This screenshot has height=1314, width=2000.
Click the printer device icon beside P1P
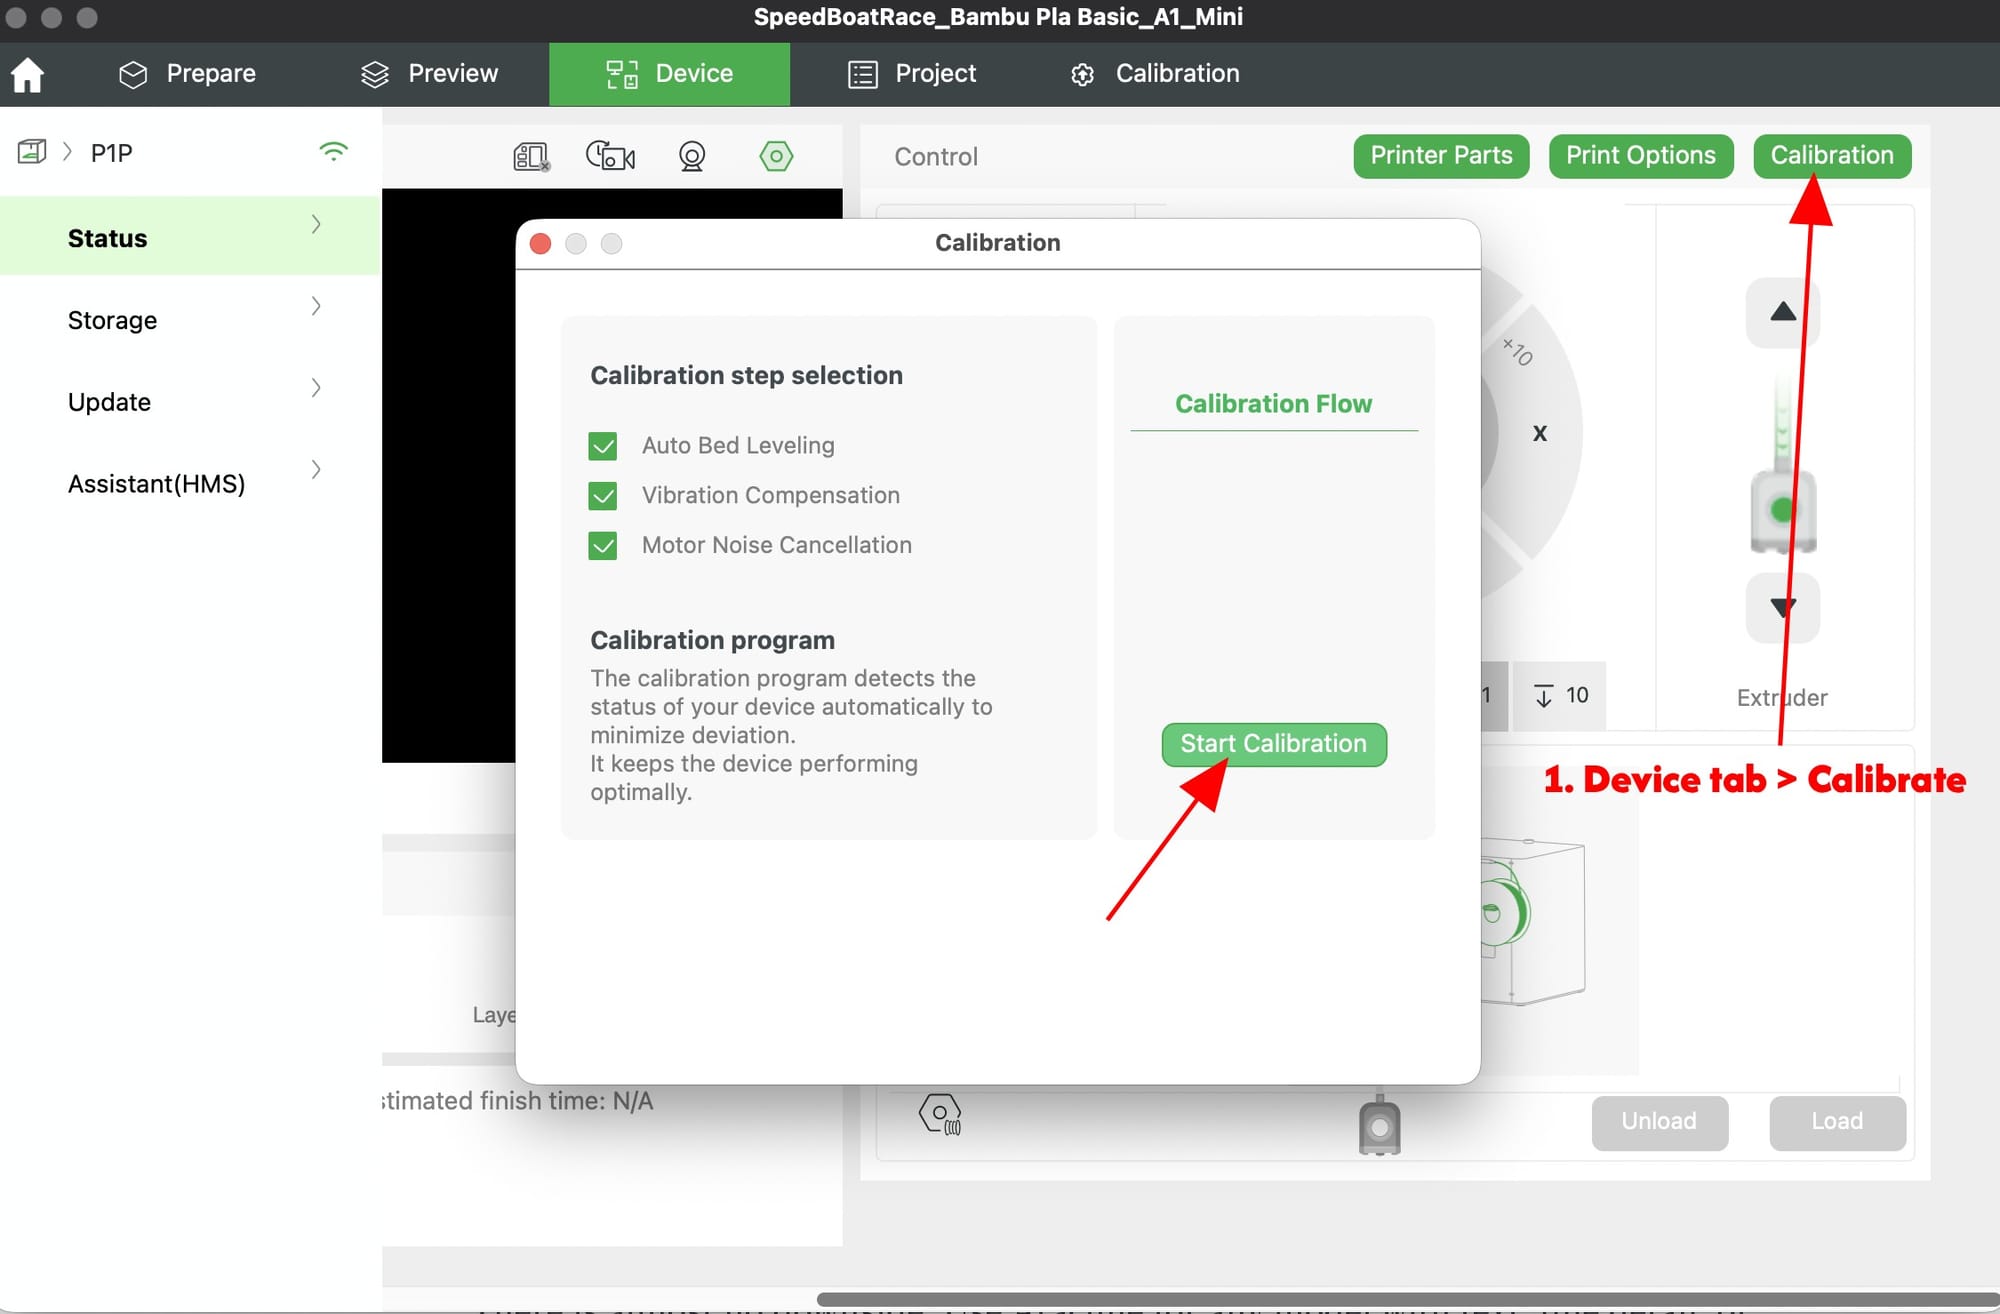coord(31,152)
